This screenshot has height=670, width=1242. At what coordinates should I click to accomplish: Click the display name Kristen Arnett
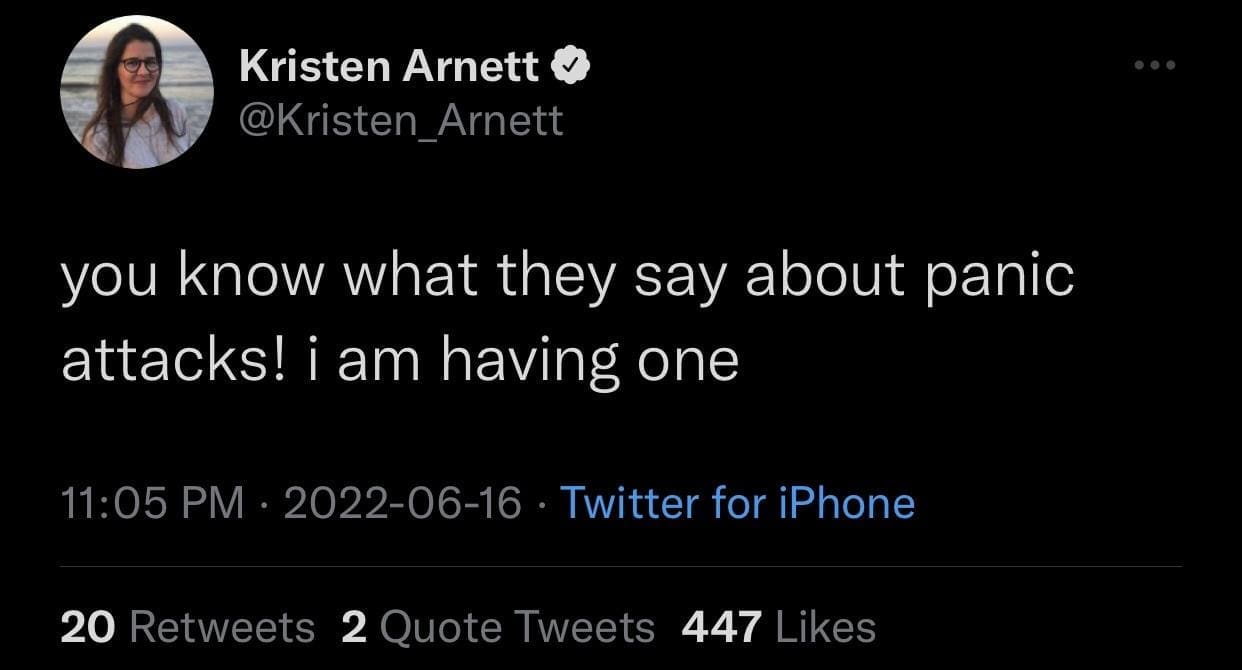(390, 67)
